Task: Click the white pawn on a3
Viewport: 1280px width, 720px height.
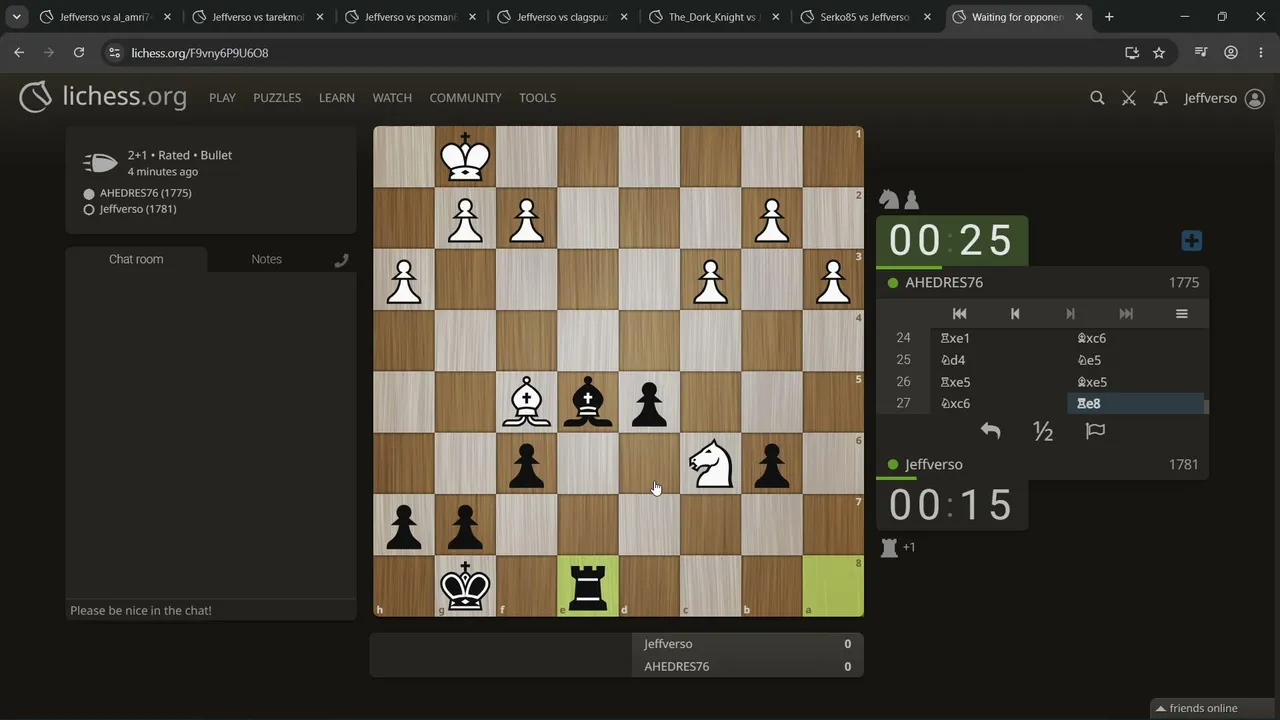Action: (x=833, y=280)
